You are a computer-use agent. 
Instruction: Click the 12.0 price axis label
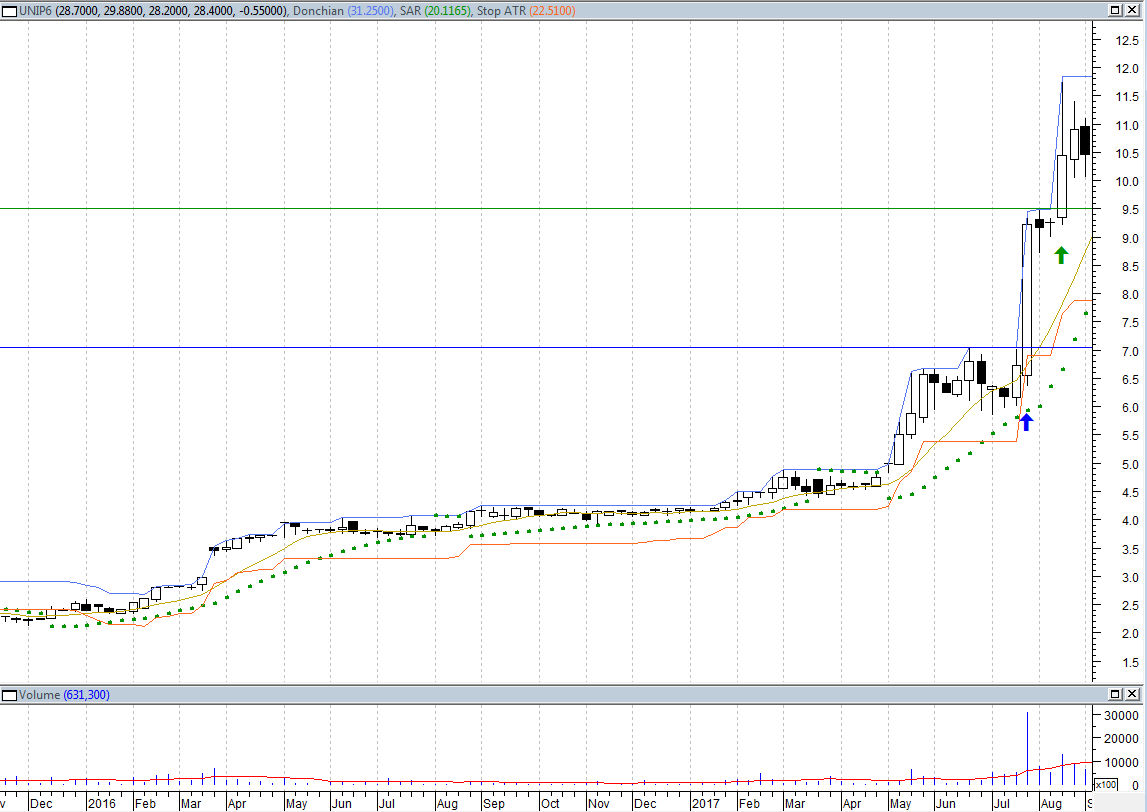point(1128,69)
